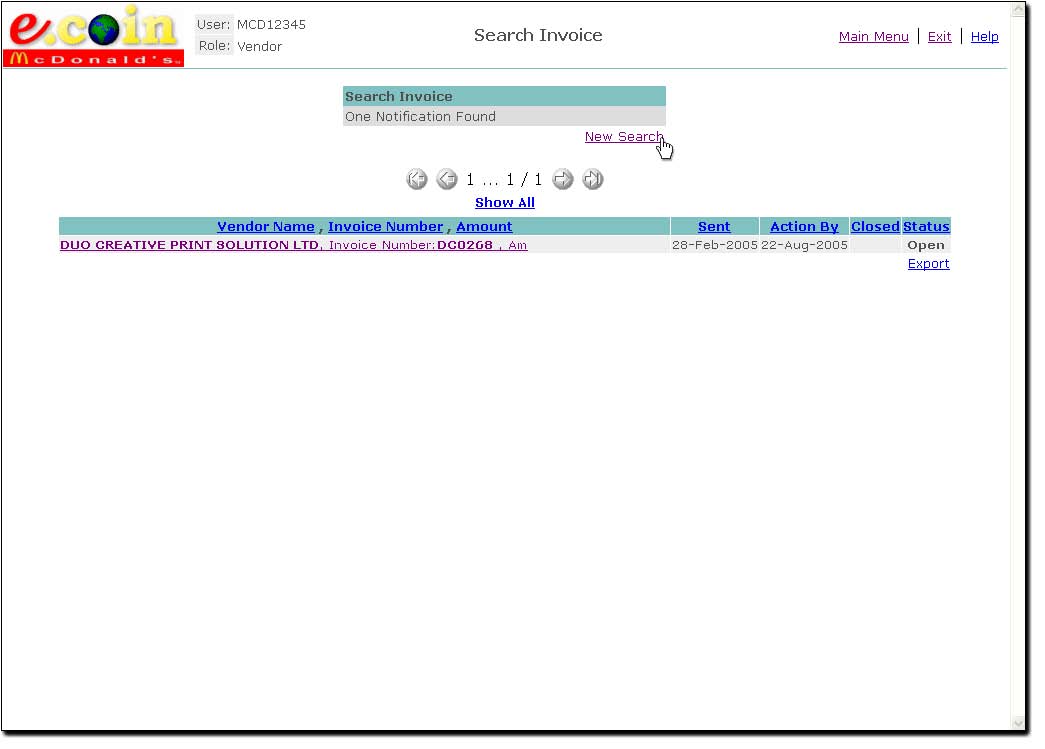This screenshot has width=1045, height=749.
Task: Click the scrollbar down arrow
Action: pyautogui.click(x=1017, y=722)
